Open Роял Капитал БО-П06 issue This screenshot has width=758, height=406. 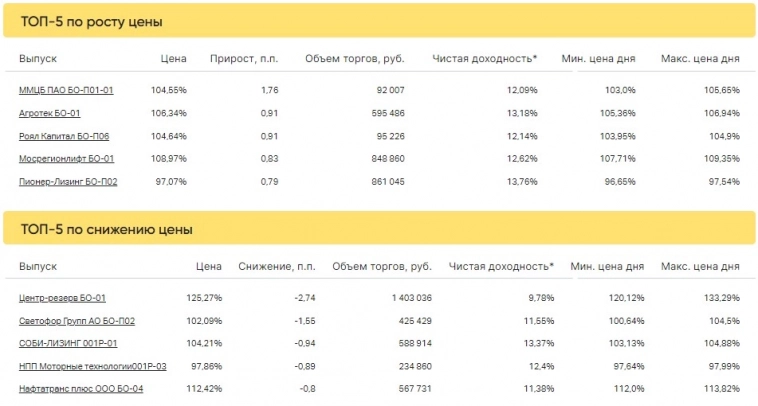[x=64, y=136]
